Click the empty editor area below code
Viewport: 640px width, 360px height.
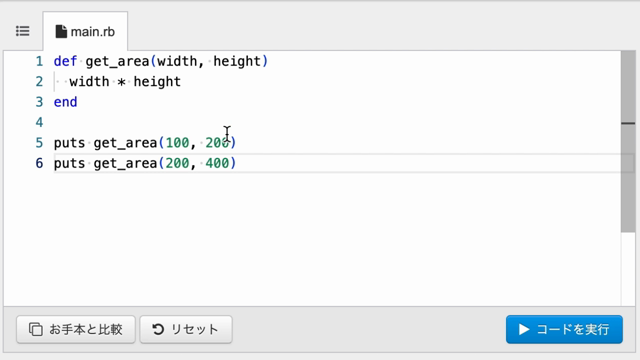coord(312,239)
